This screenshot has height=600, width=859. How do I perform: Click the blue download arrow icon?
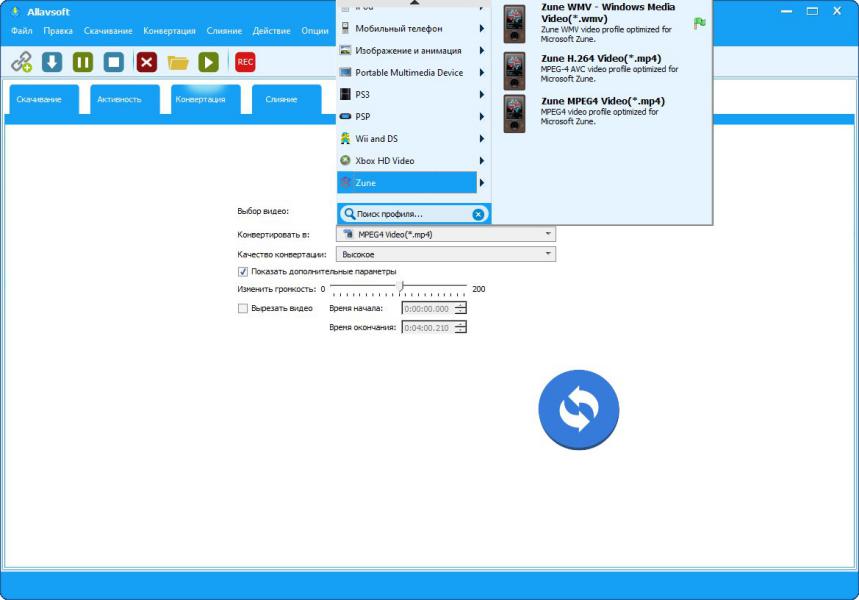click(x=52, y=62)
